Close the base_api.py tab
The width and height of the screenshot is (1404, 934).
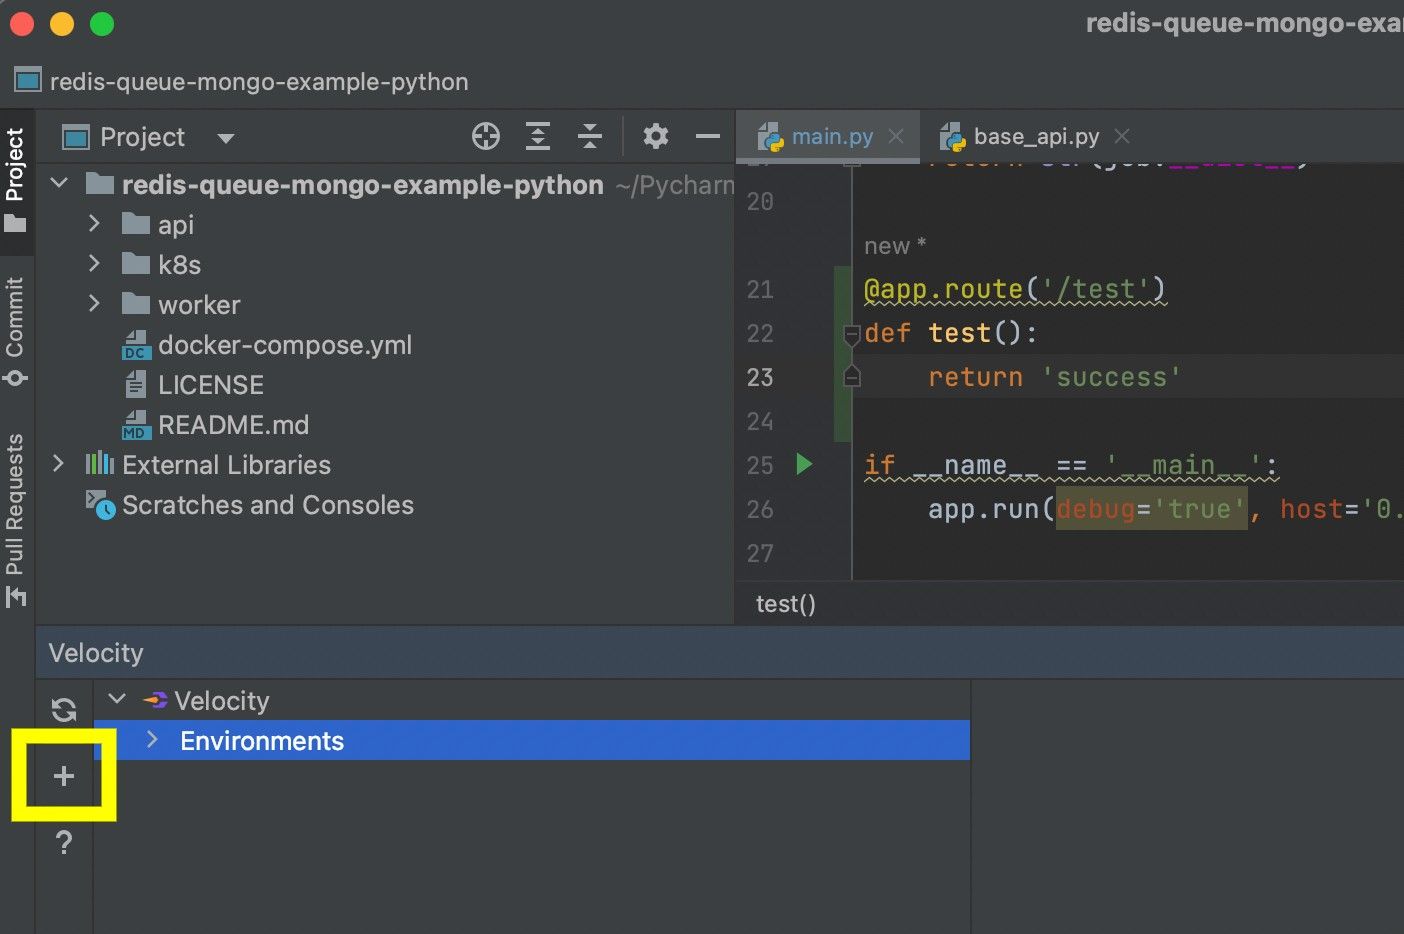tap(1122, 136)
